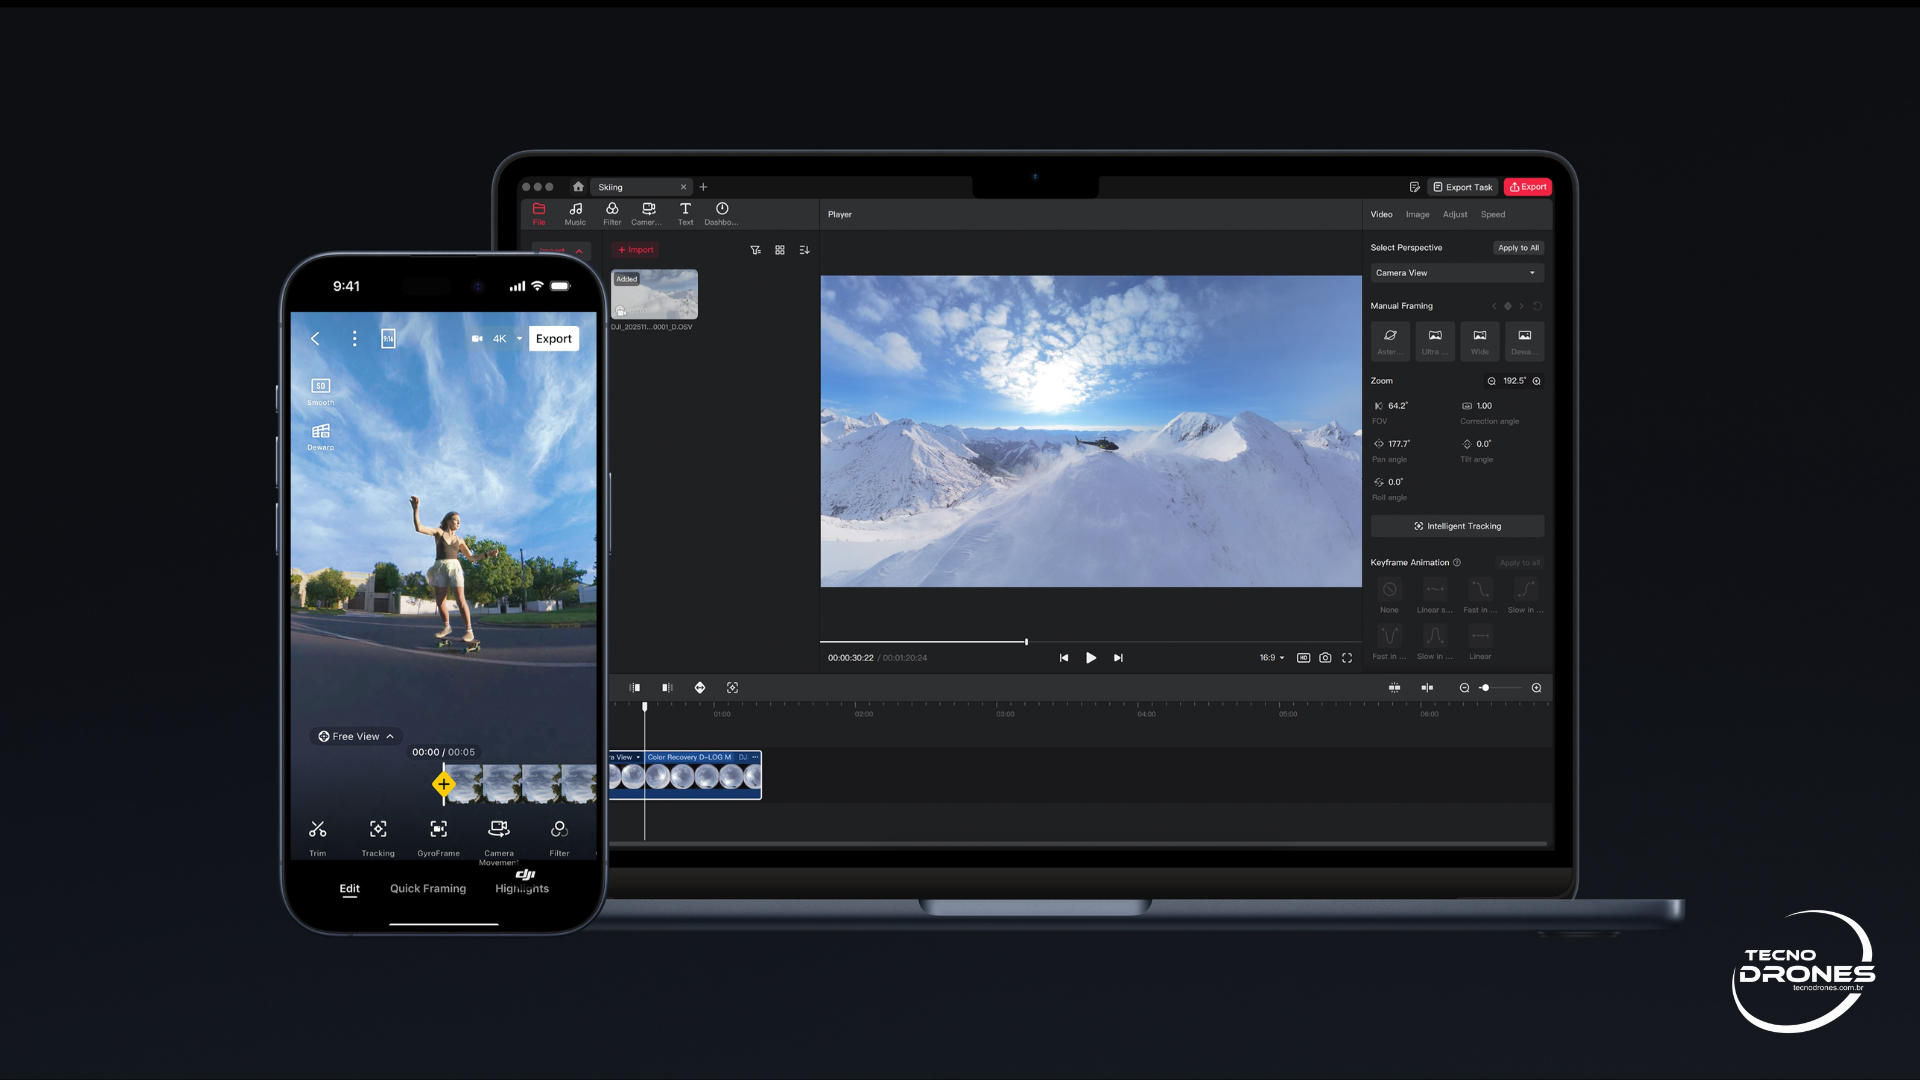Switch to the Adjust tab
The image size is (1920, 1080).
tap(1455, 214)
